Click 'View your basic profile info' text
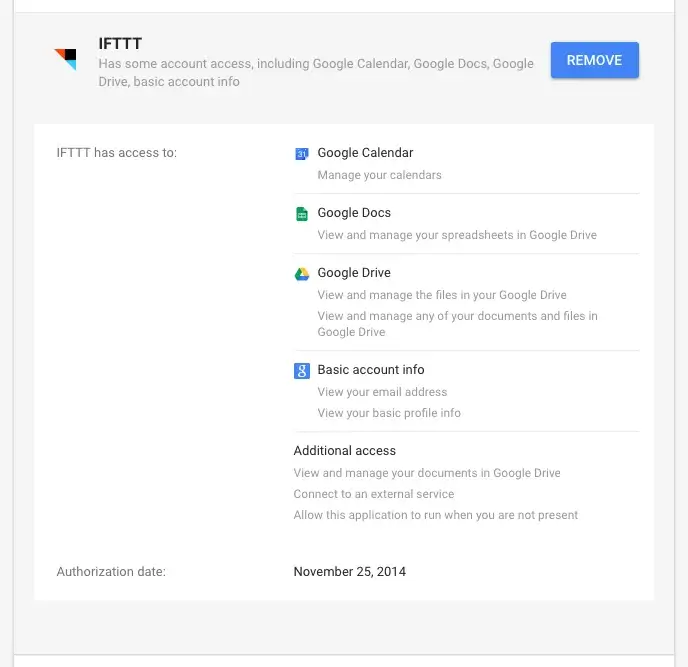This screenshot has height=667, width=688. pos(389,413)
